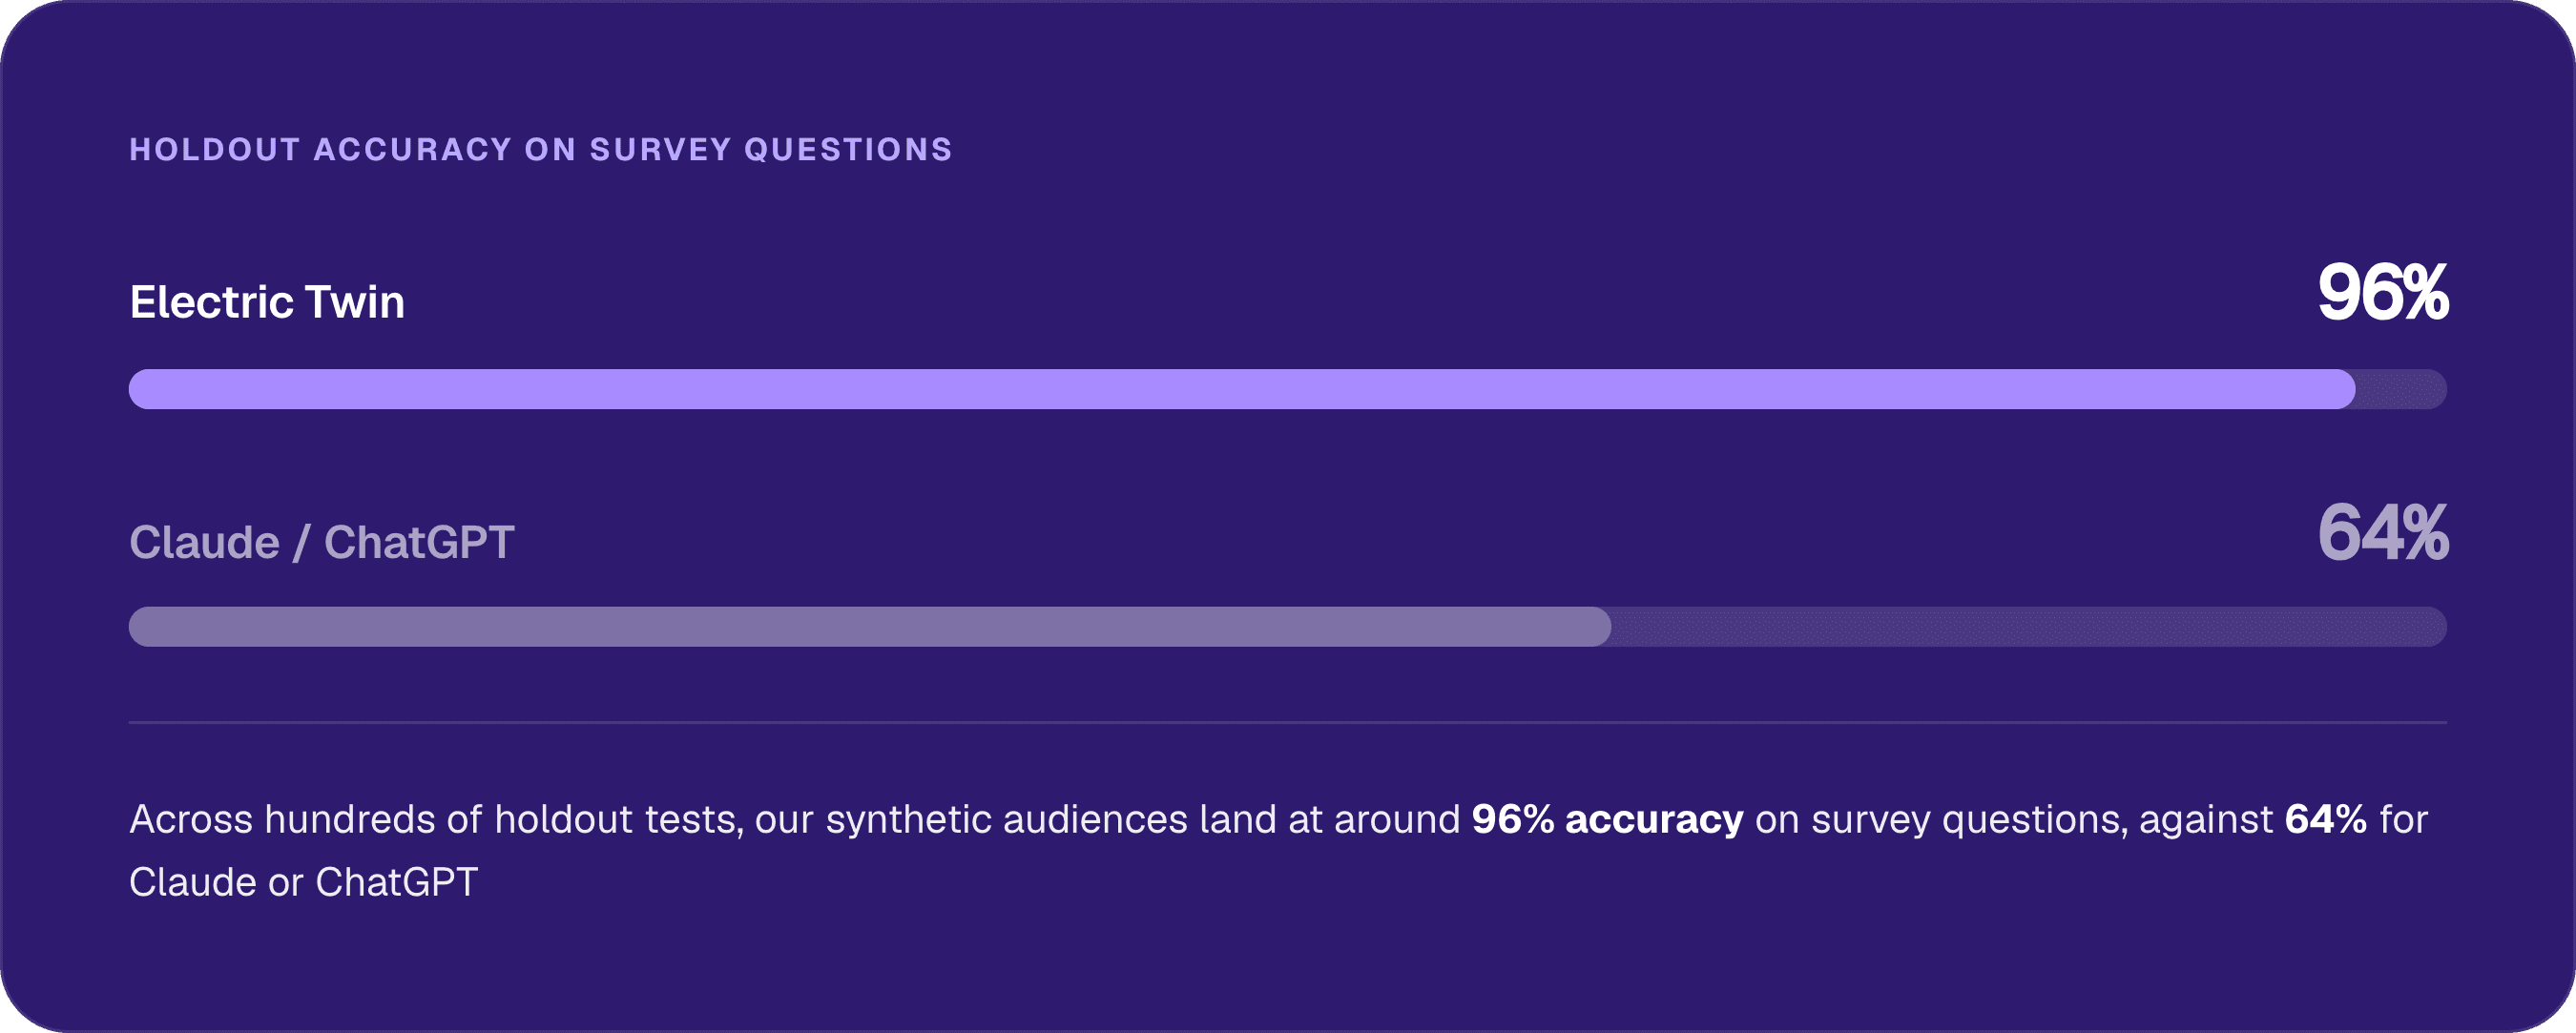
Task: Click the bold "64%" in the caption
Action: point(2326,819)
